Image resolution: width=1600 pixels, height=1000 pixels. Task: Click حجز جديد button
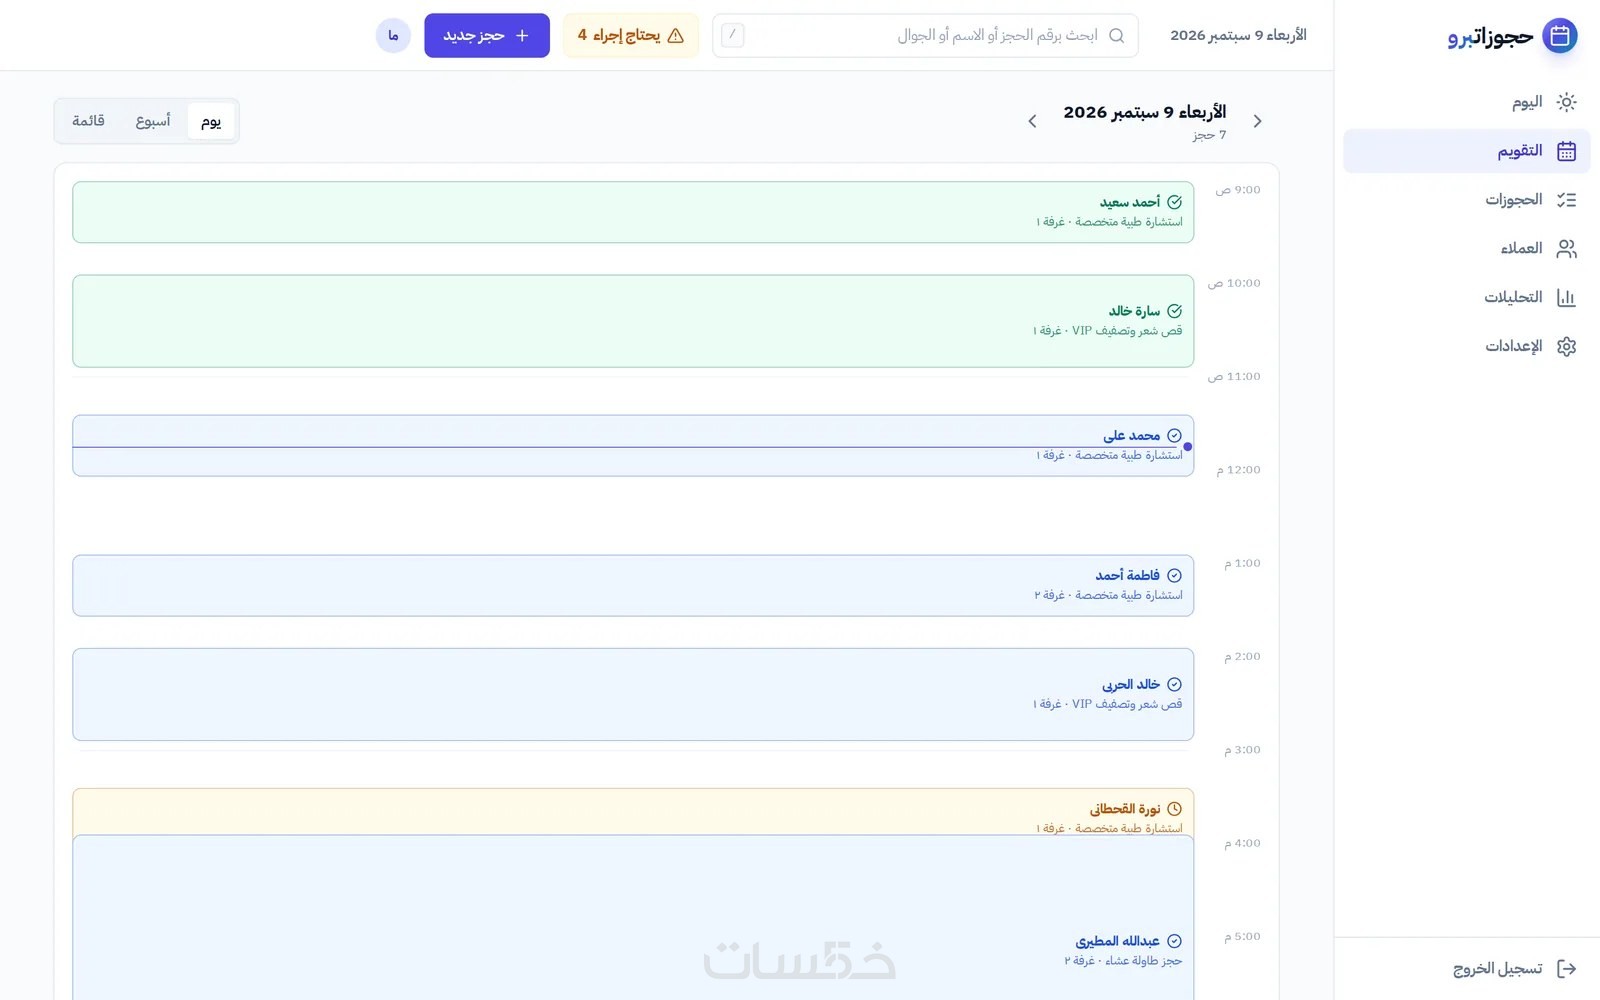pyautogui.click(x=487, y=36)
